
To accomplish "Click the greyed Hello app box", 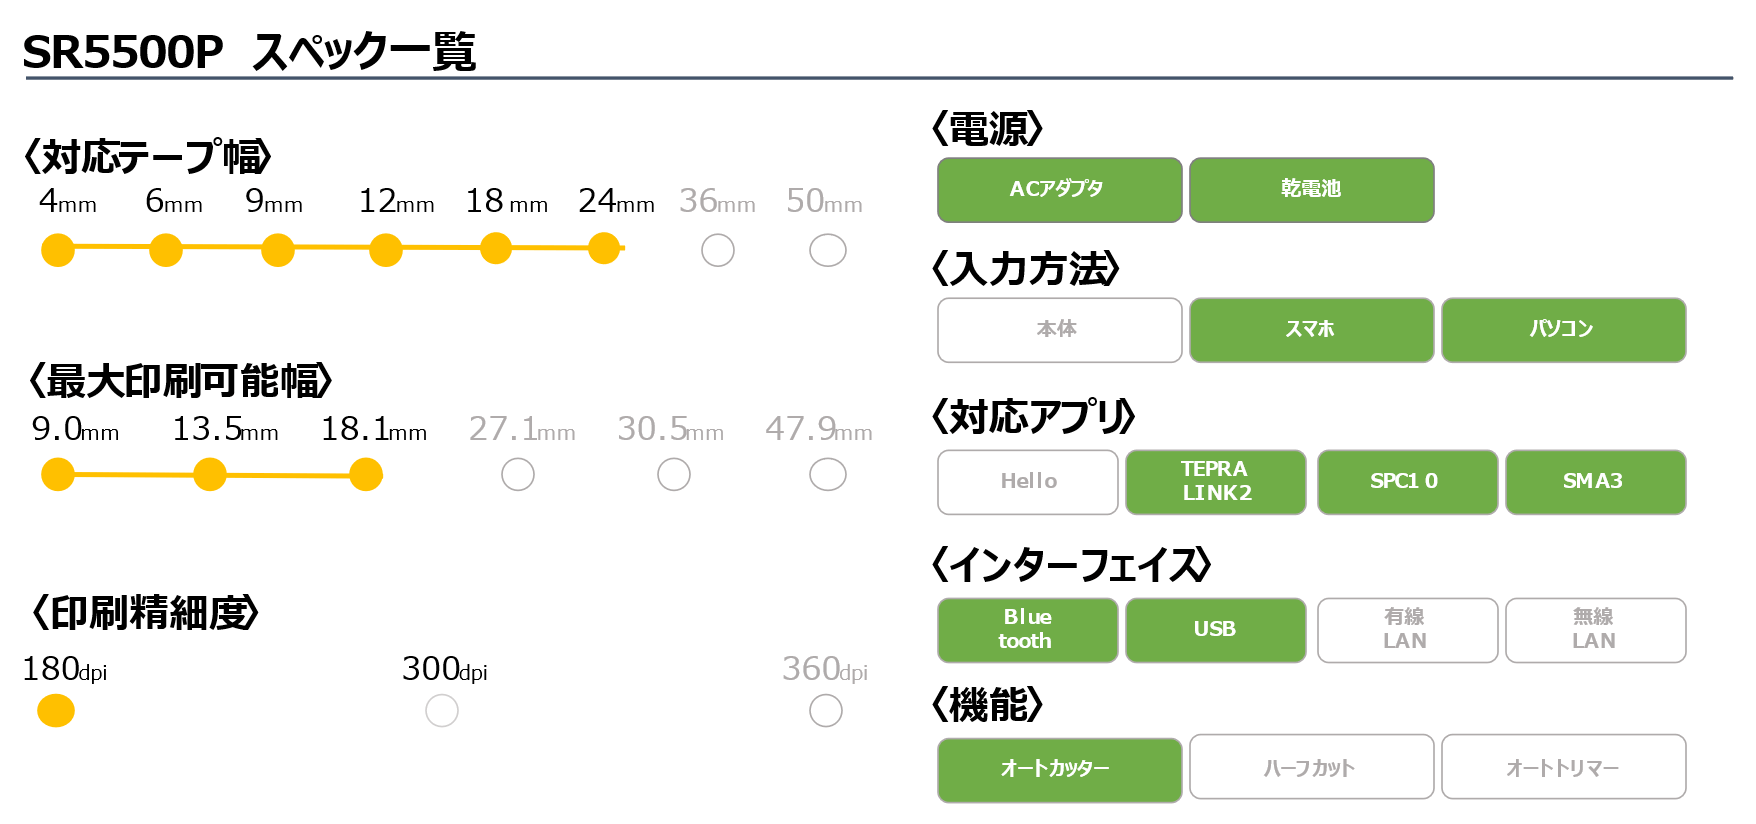I will pos(1028,482).
